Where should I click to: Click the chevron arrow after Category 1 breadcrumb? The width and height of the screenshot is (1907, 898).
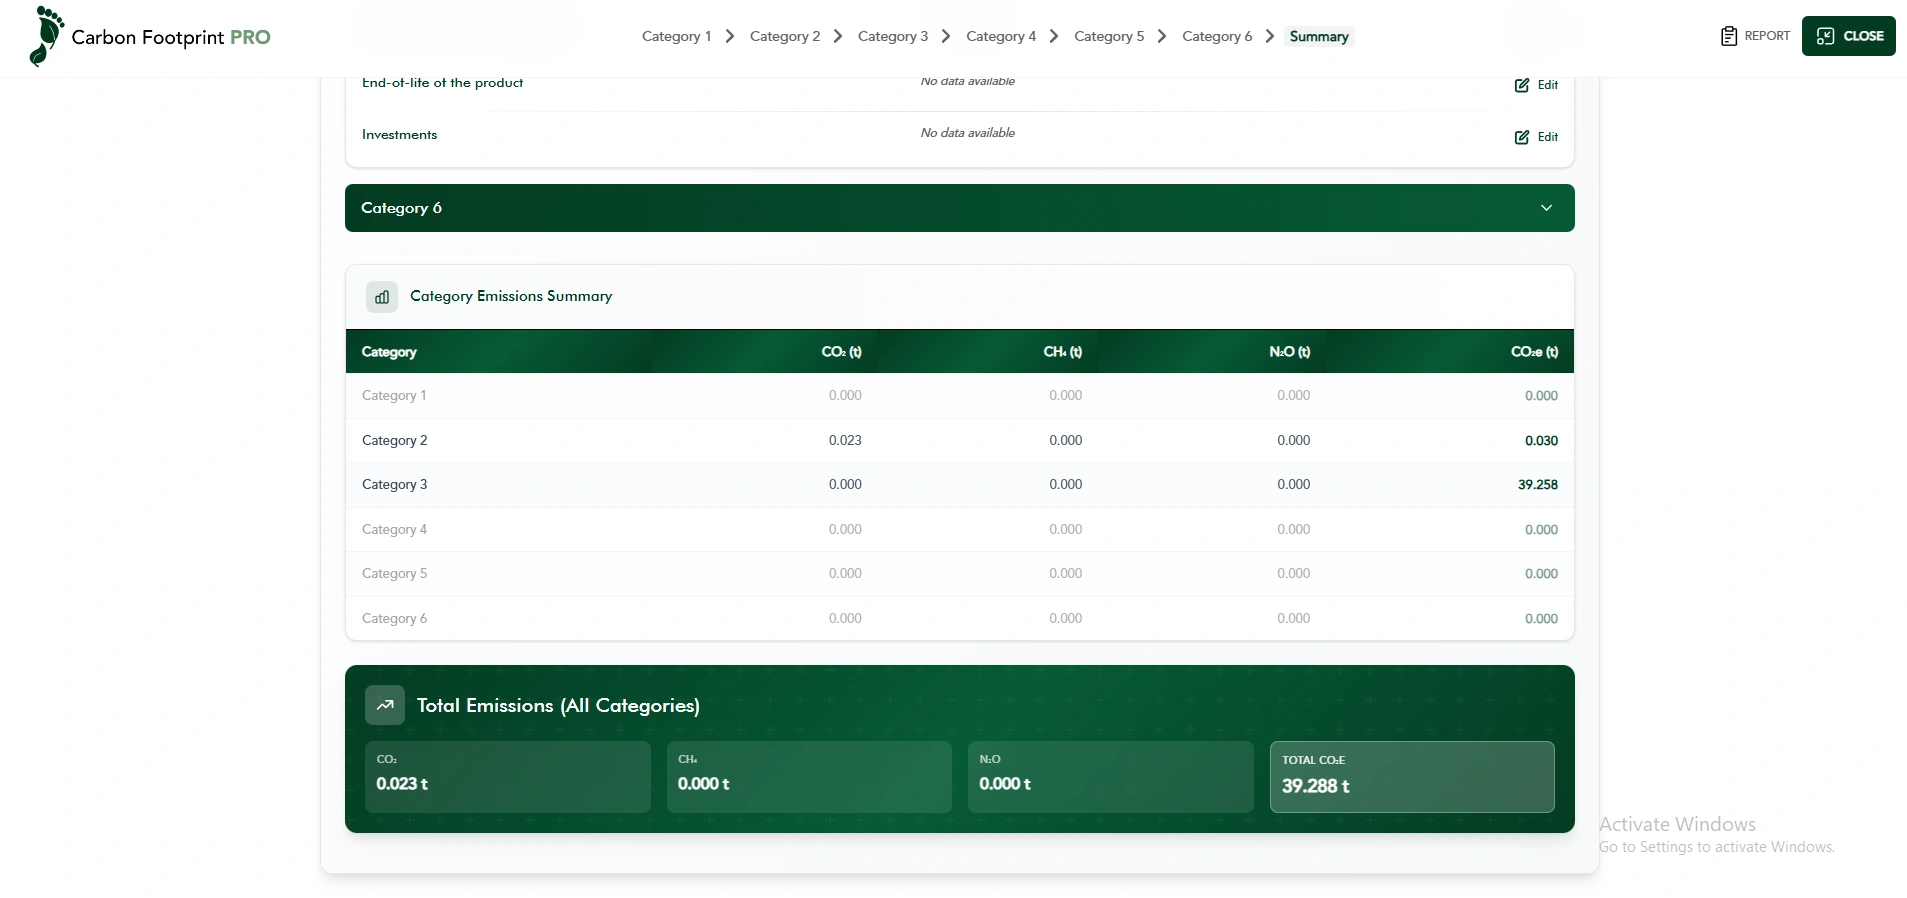[x=730, y=36]
